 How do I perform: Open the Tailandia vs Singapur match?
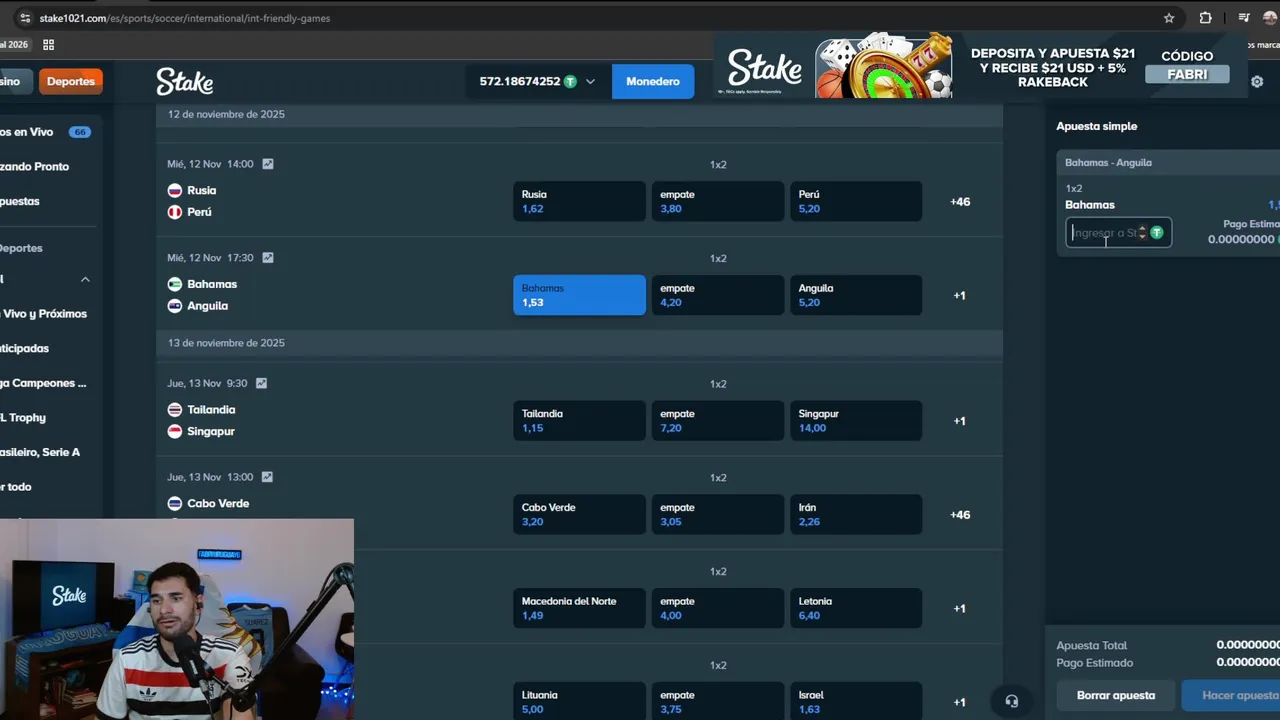202,420
